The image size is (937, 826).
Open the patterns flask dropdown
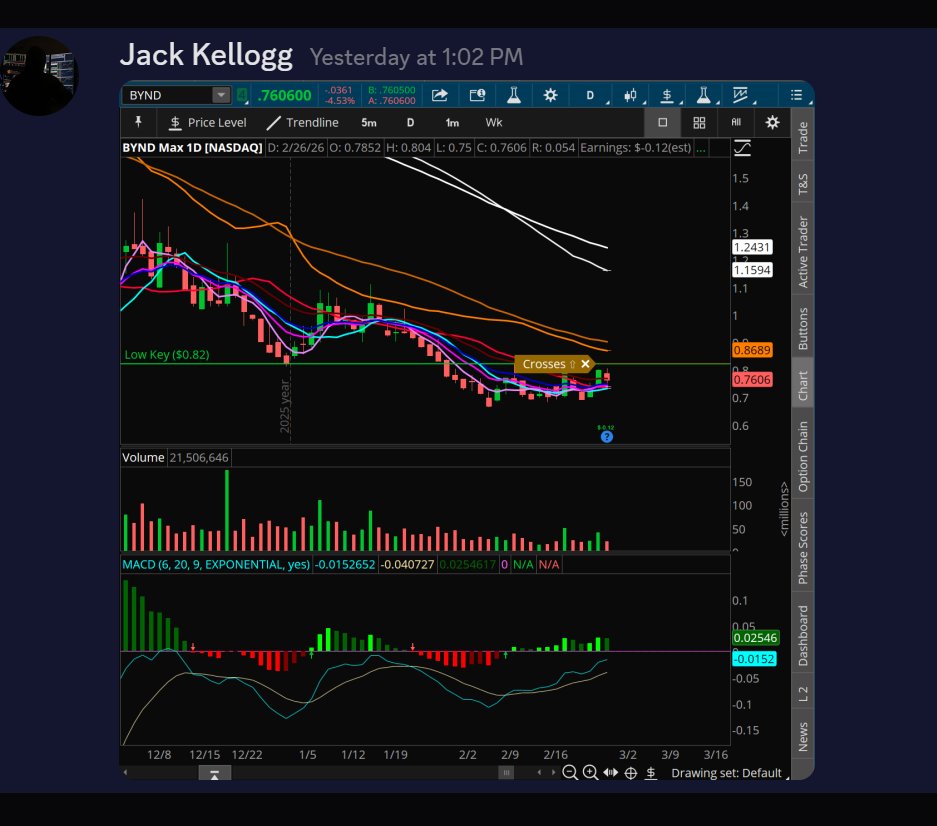click(x=705, y=96)
